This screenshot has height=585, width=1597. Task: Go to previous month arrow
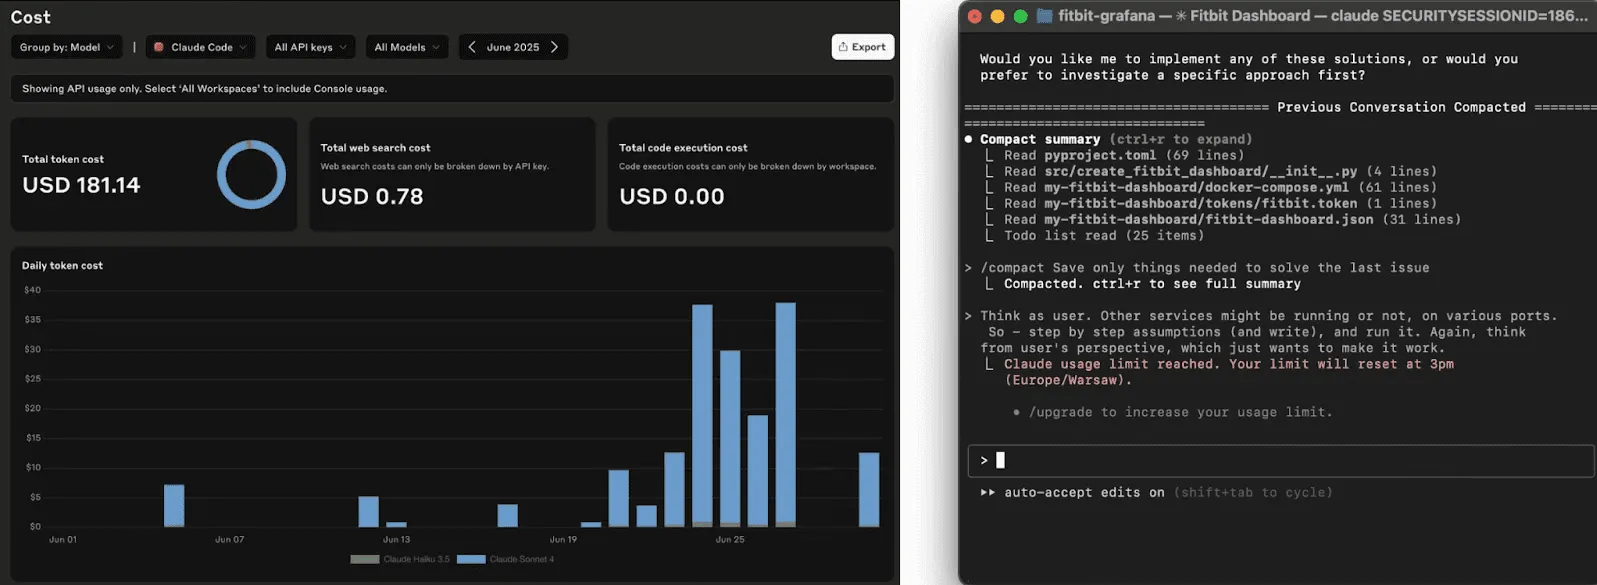click(x=472, y=47)
